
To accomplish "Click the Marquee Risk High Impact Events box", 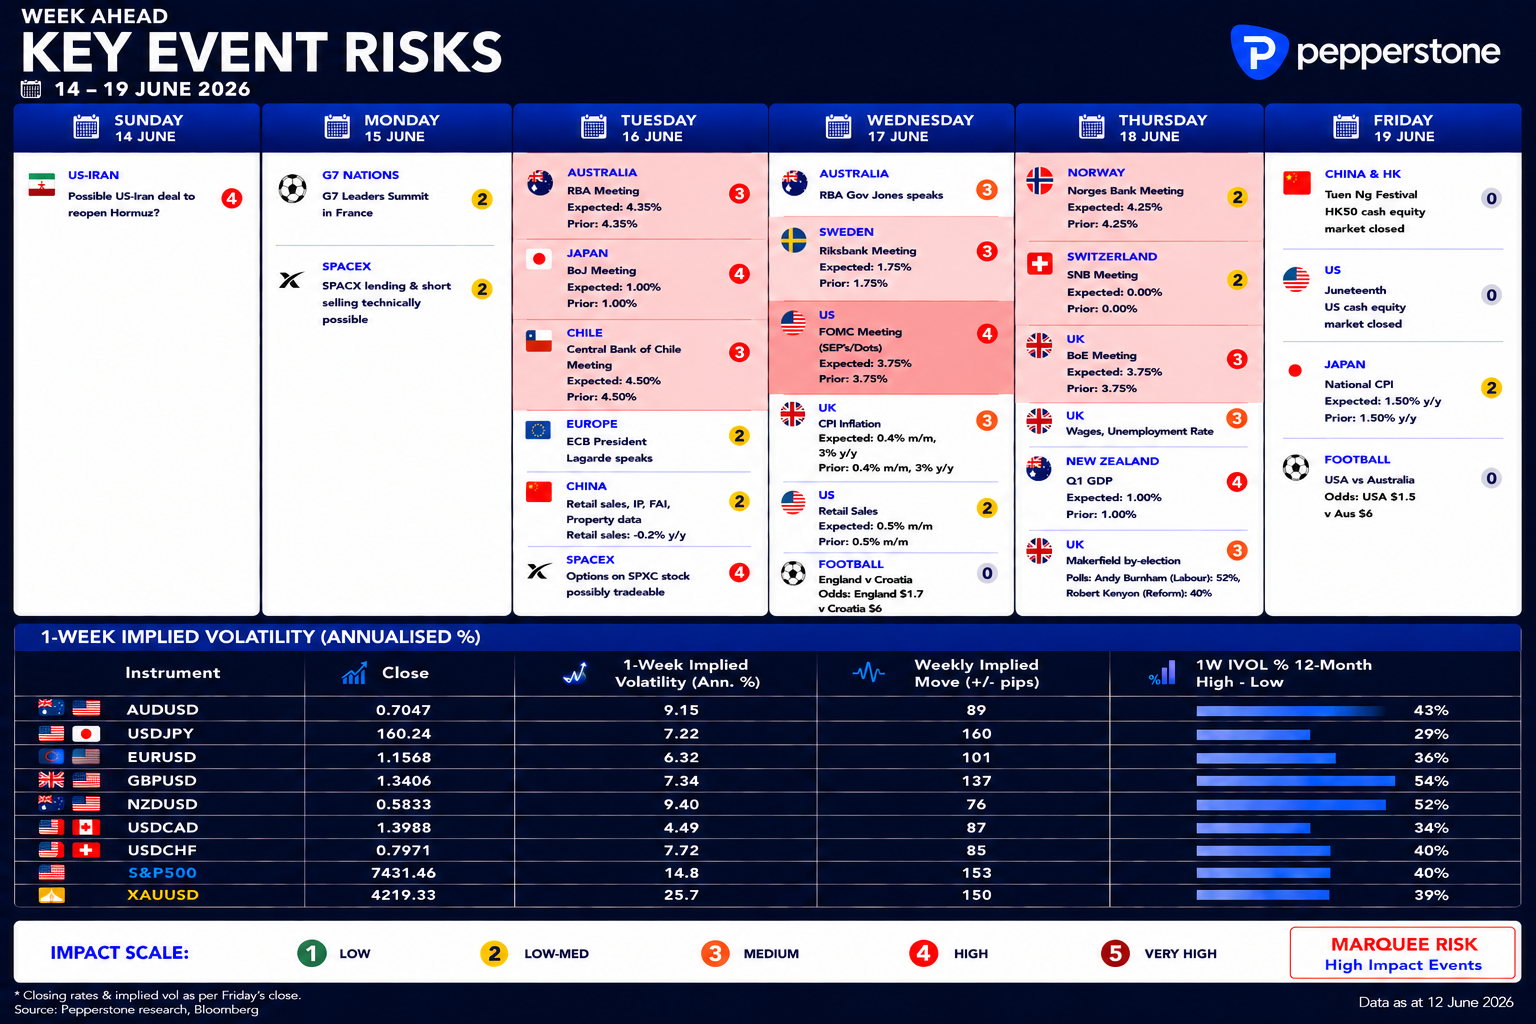I will (1403, 953).
